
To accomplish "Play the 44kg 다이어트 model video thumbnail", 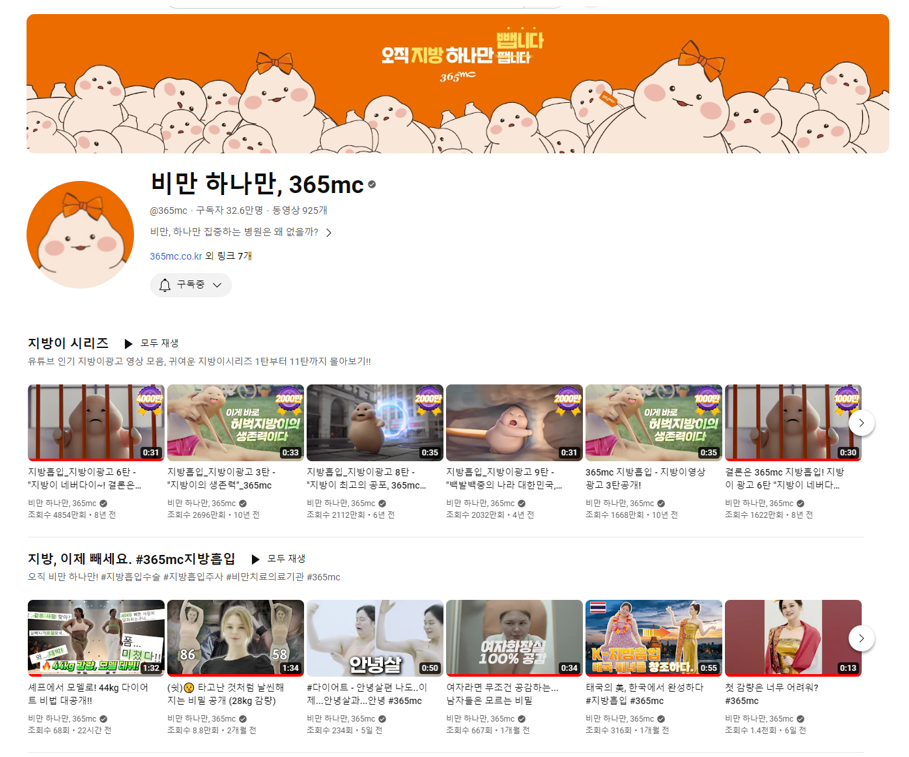I will click(95, 637).
